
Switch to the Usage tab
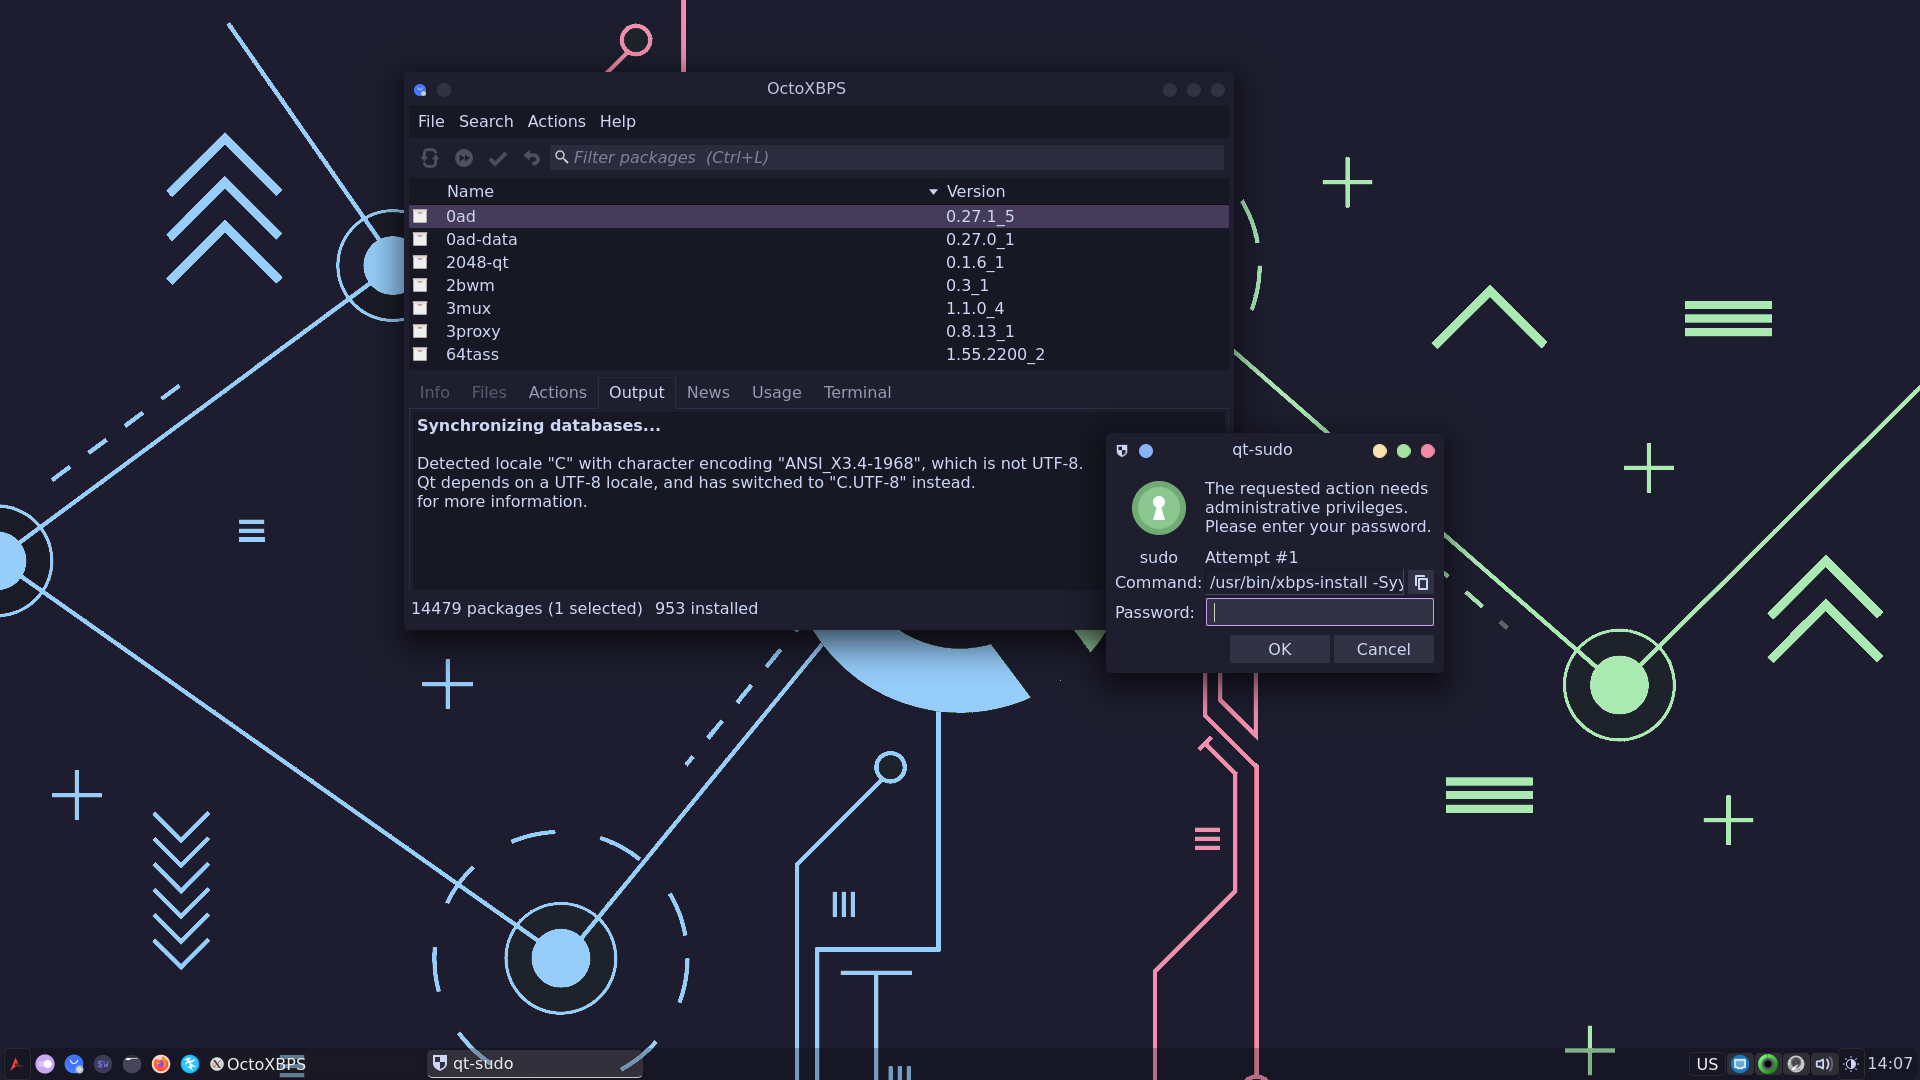[777, 392]
